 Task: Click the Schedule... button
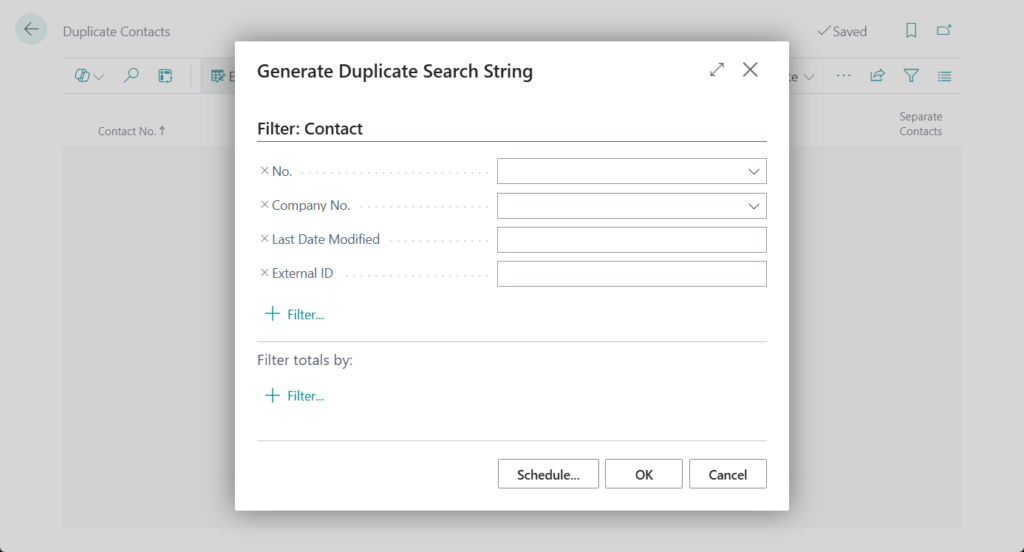(x=548, y=474)
